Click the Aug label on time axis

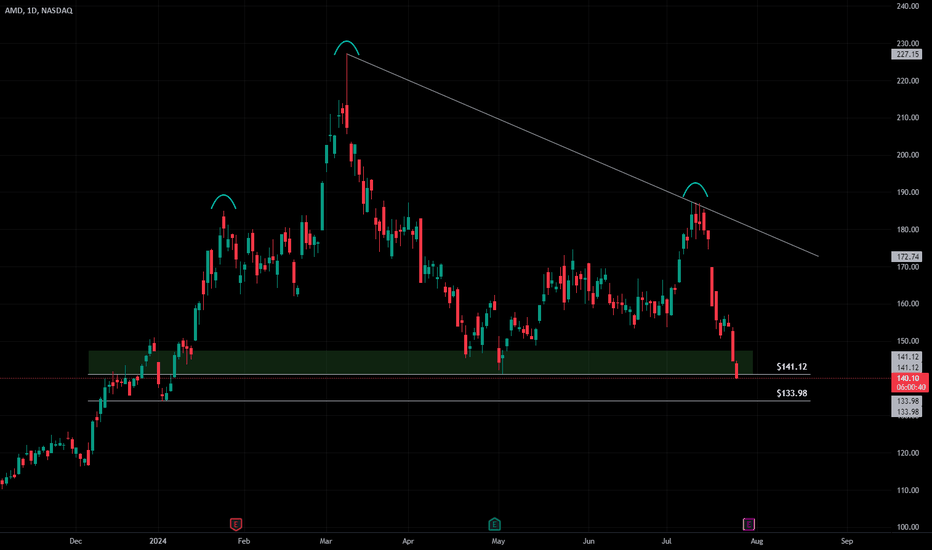(x=757, y=541)
